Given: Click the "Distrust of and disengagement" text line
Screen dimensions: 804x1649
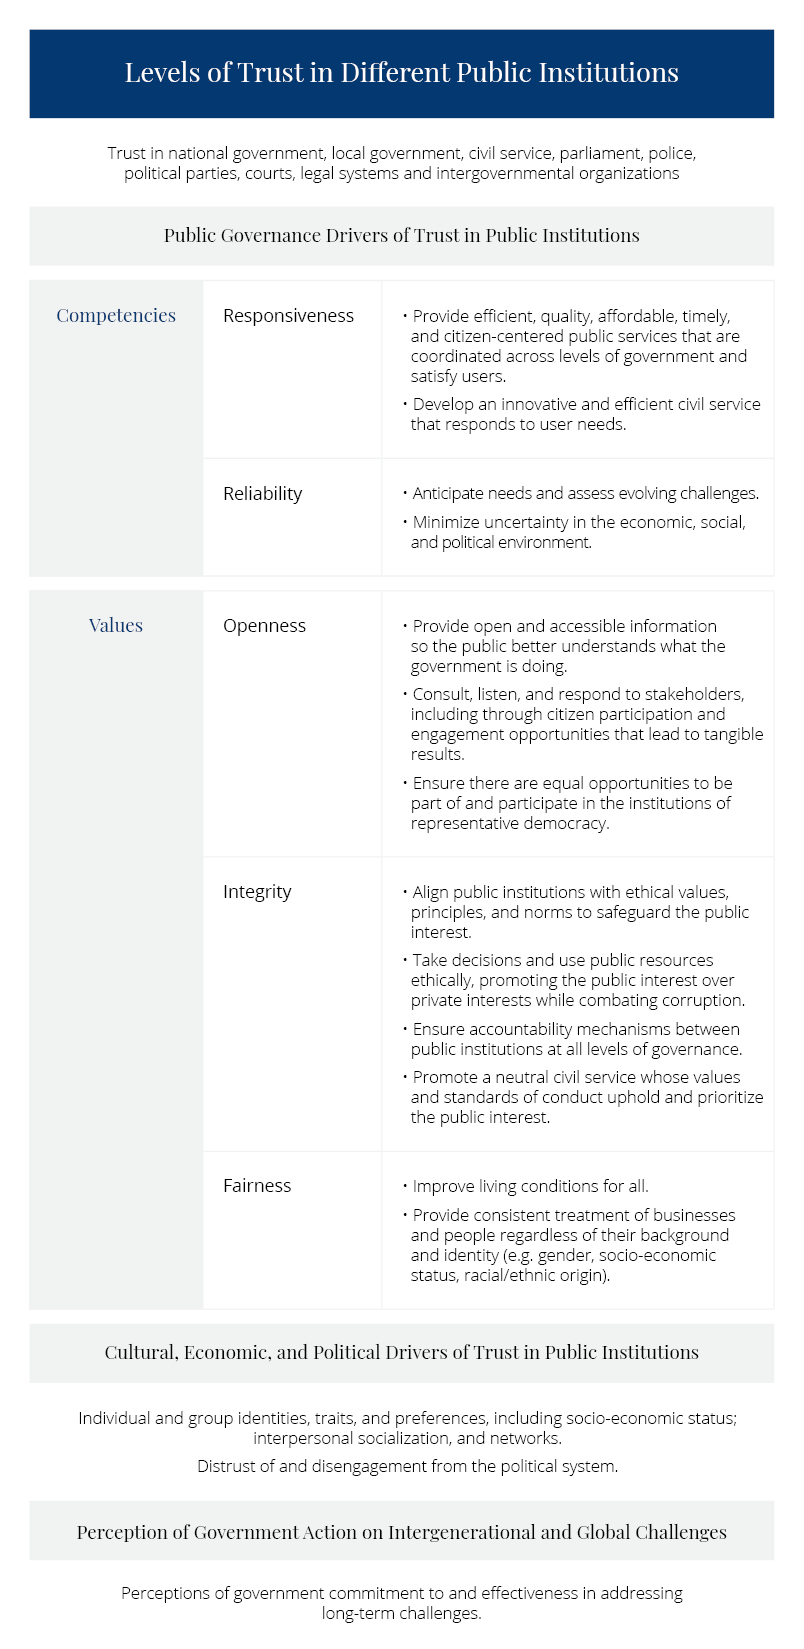Looking at the screenshot, I should pos(407,1467).
